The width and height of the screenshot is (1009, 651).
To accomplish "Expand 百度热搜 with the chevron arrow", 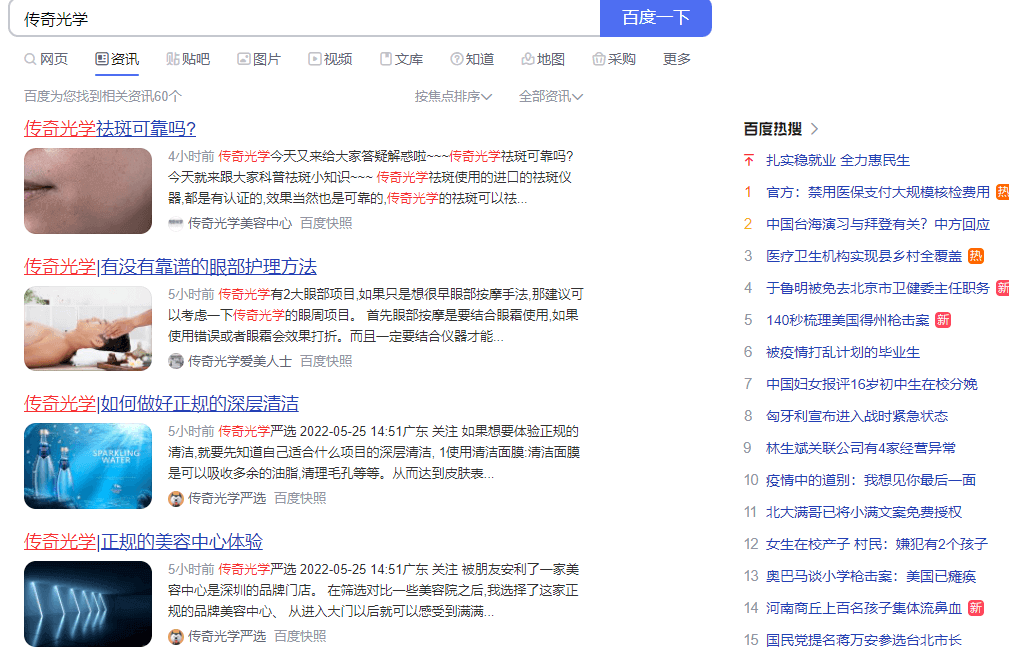I will (x=815, y=129).
